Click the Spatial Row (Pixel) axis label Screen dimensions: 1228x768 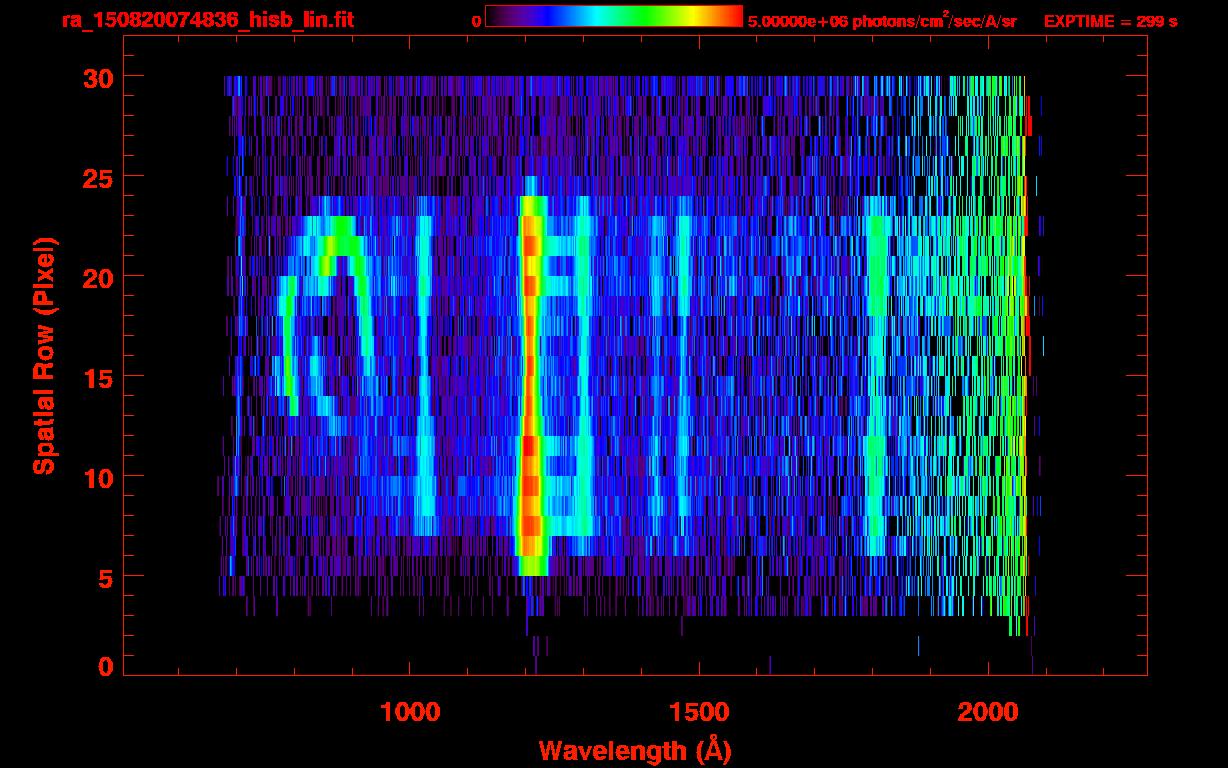point(44,356)
